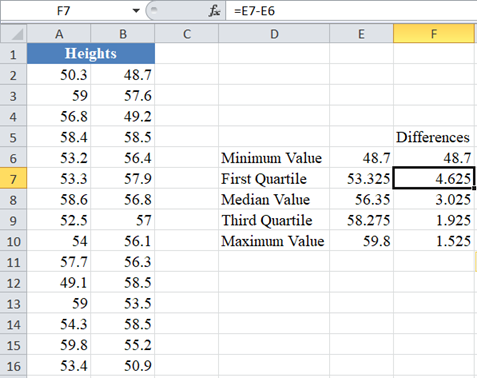Select cell containing 56.4

123,158
